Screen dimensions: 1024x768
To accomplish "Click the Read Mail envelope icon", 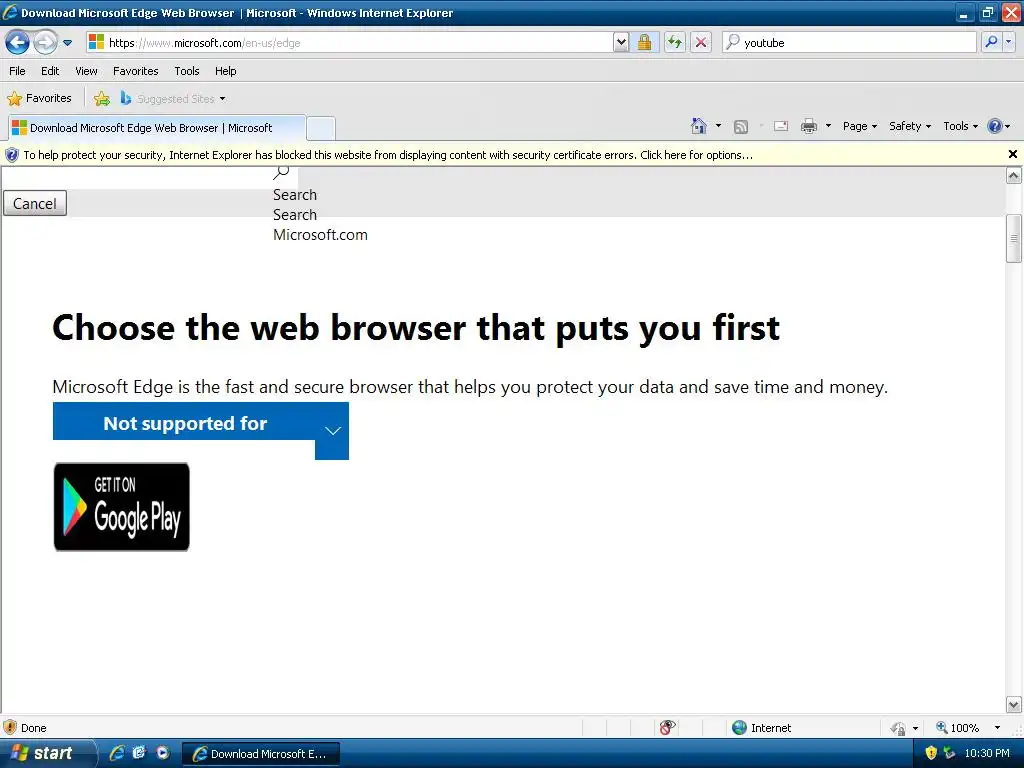I will tap(780, 126).
